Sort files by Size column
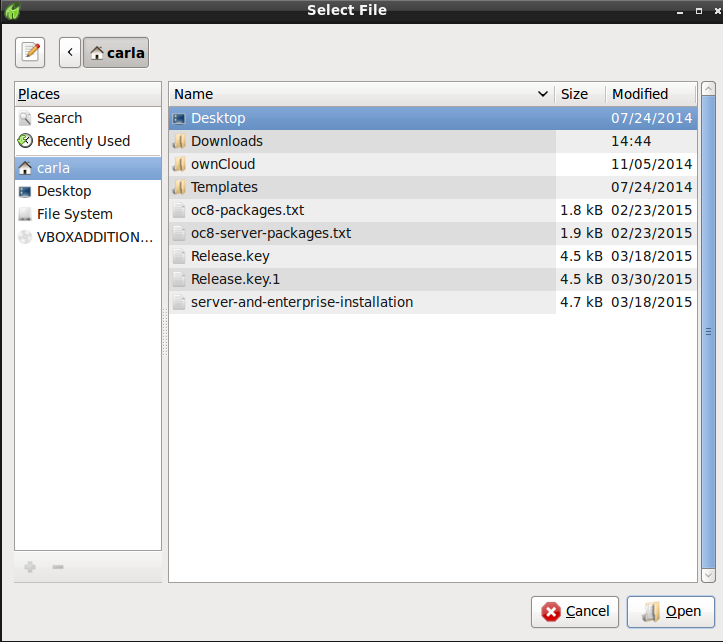This screenshot has height=642, width=723. tap(579, 94)
